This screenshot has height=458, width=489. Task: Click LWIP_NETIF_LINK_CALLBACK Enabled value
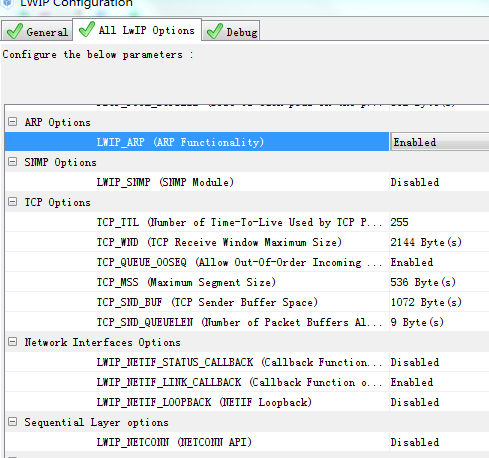[x=412, y=382]
